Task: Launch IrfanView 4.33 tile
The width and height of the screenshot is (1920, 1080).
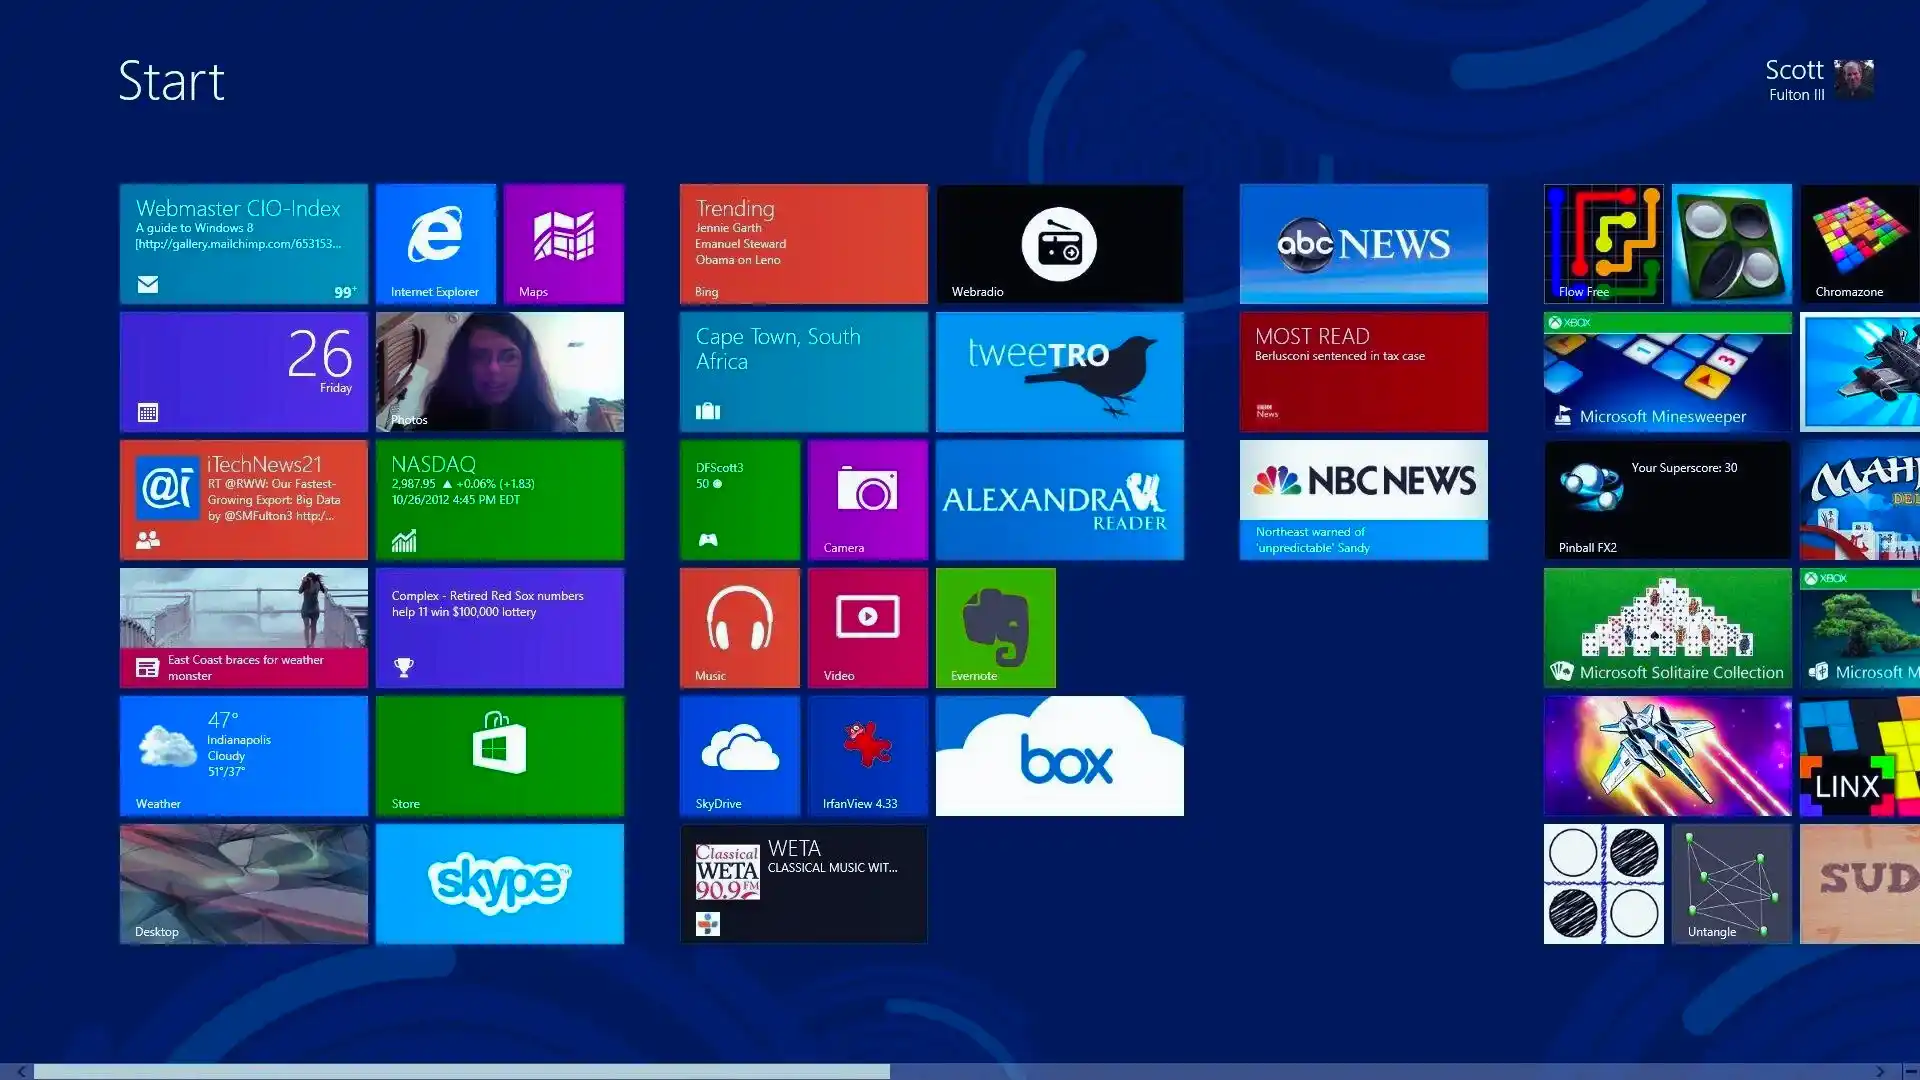Action: click(868, 756)
